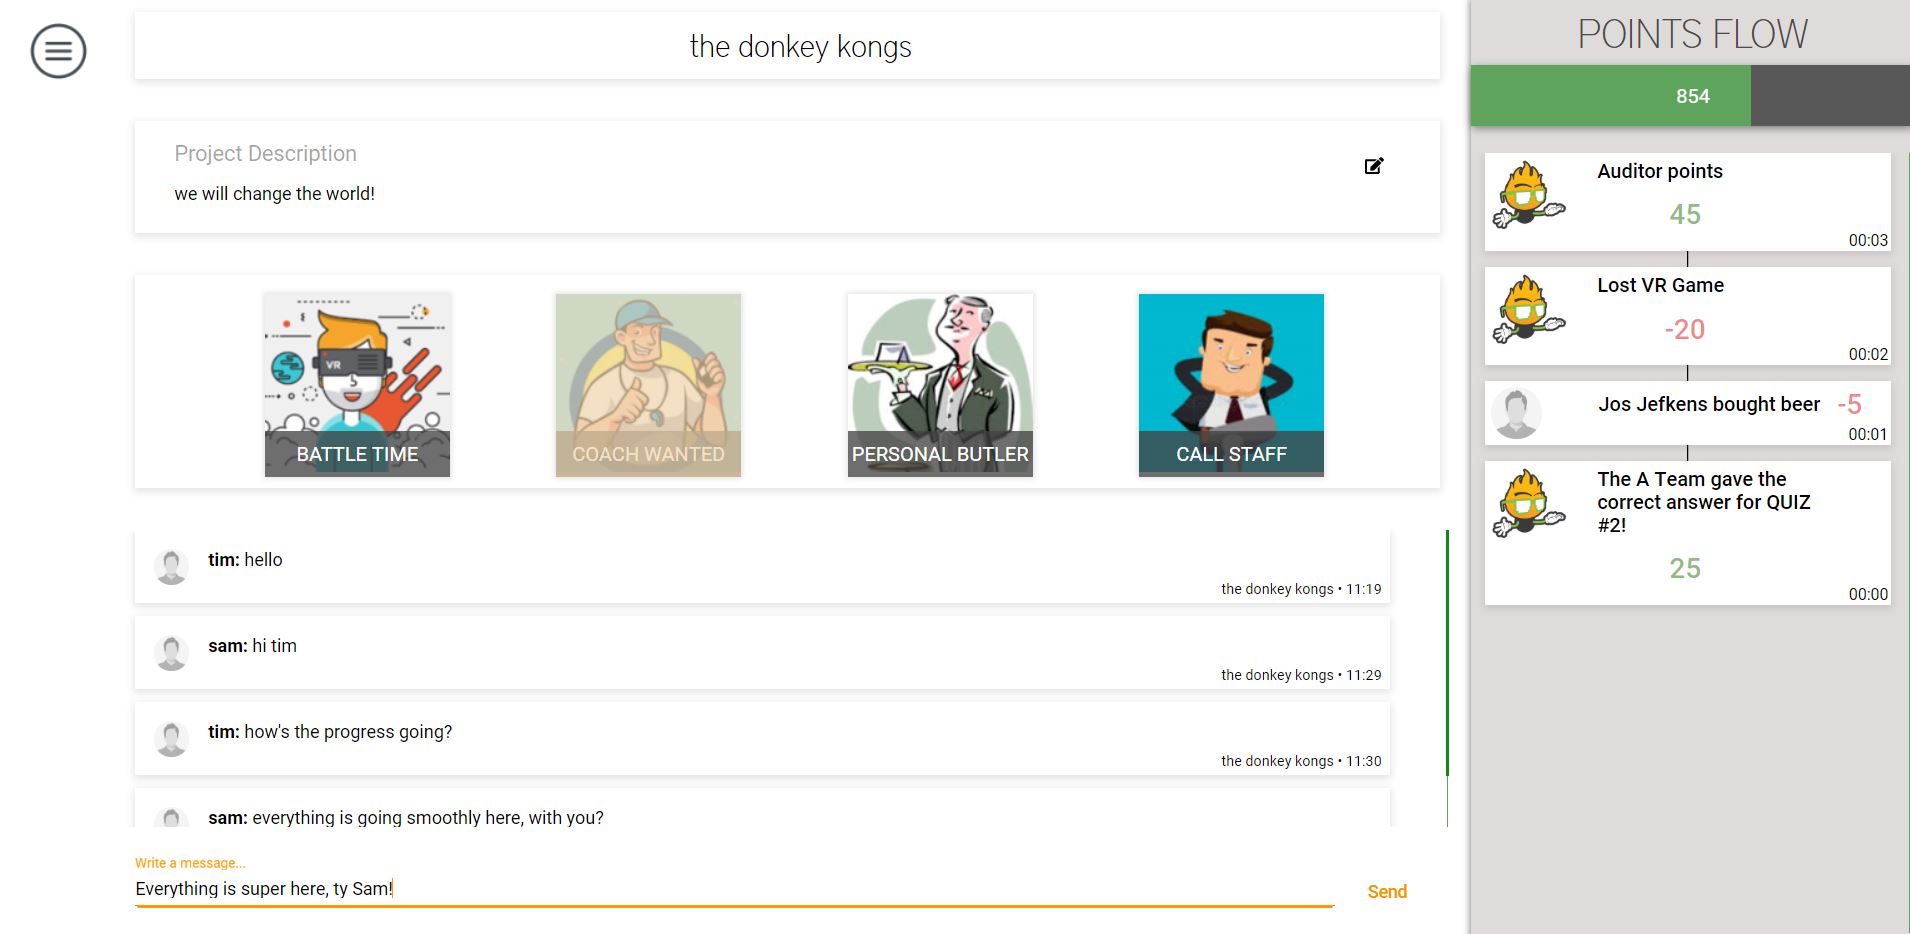Screen dimensions: 1910x934
Task: Click tim's avatar on hello message
Action: tap(172, 566)
